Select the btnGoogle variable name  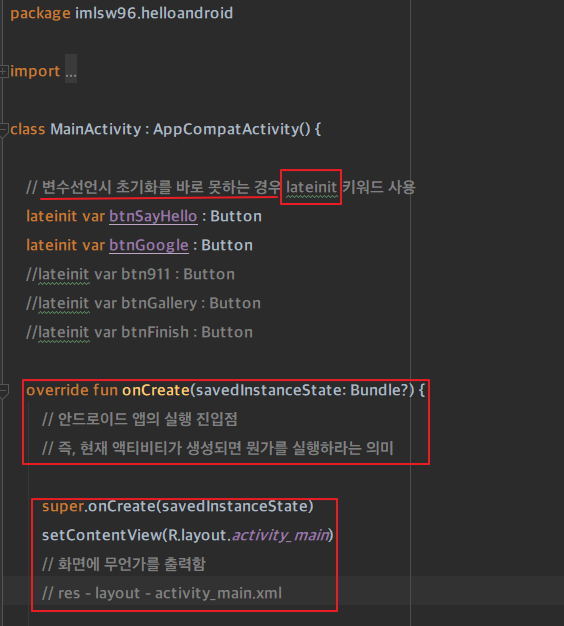(x=148, y=245)
